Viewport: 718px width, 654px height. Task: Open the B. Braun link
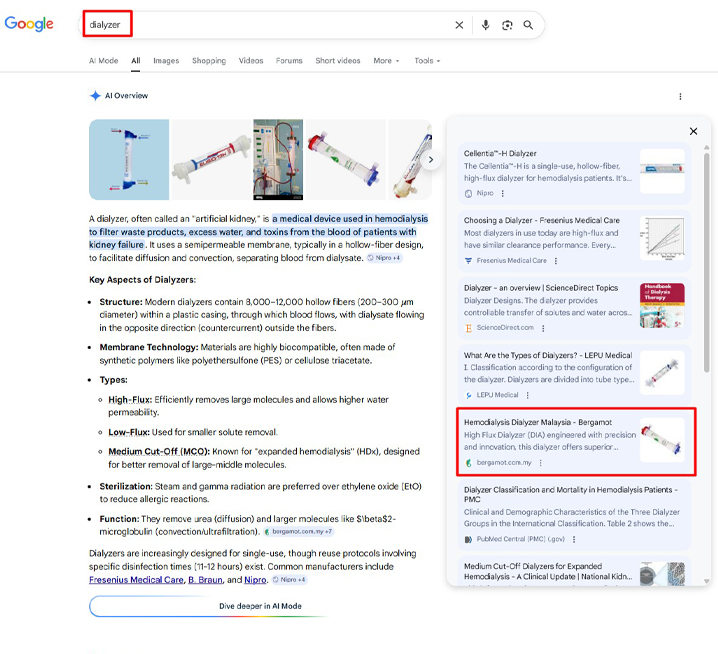(205, 580)
